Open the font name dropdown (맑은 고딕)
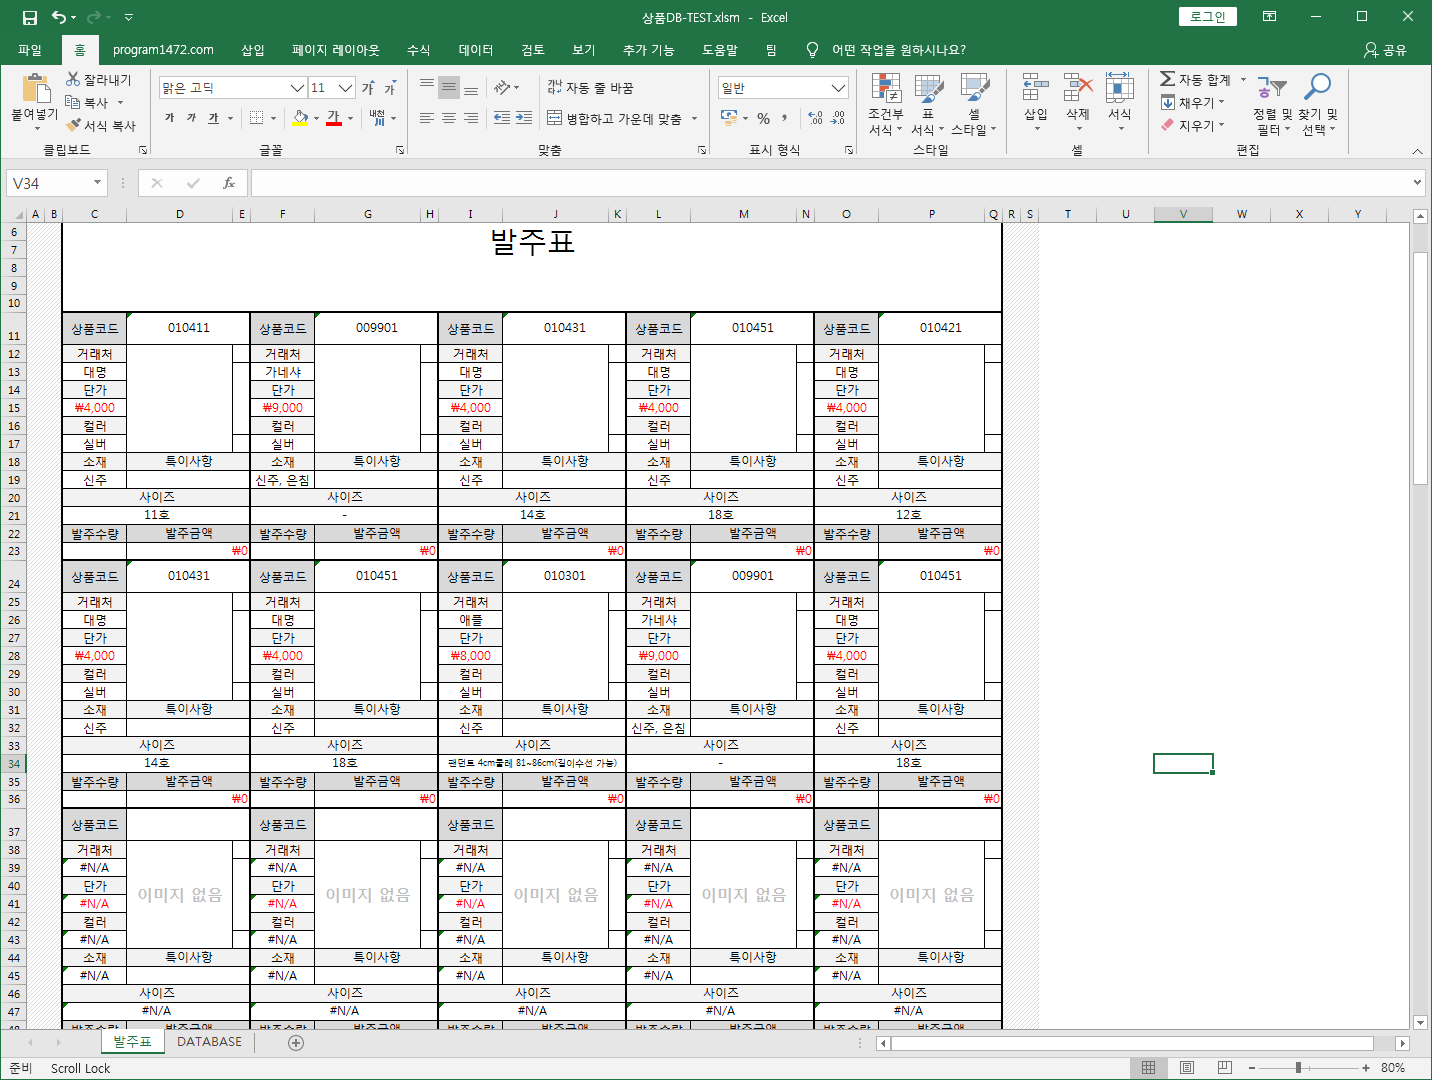The height and width of the screenshot is (1080, 1432). pos(297,88)
